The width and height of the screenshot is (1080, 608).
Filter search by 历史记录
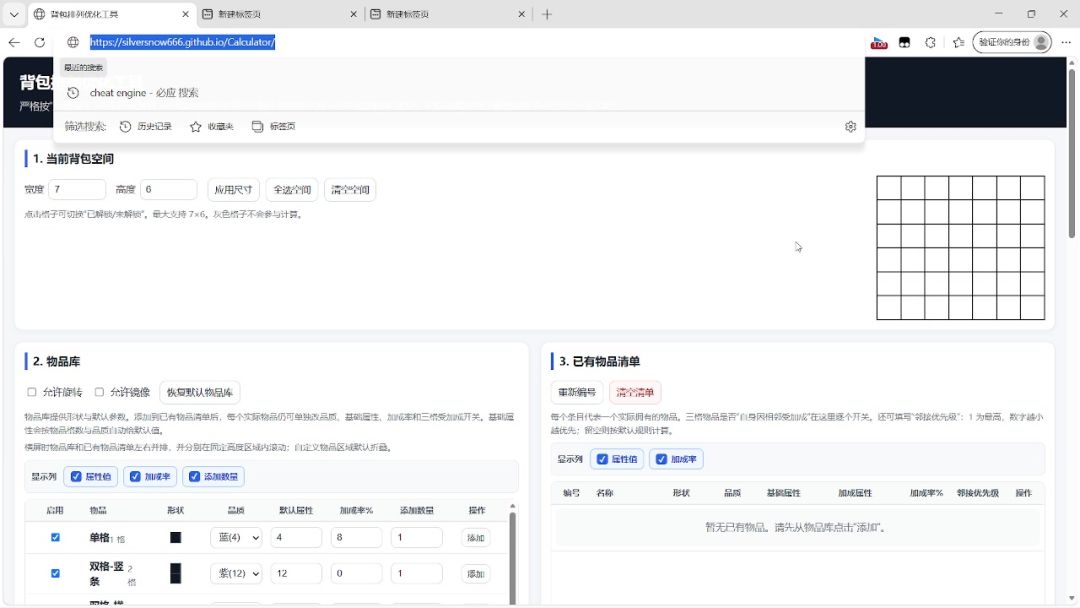[145, 126]
